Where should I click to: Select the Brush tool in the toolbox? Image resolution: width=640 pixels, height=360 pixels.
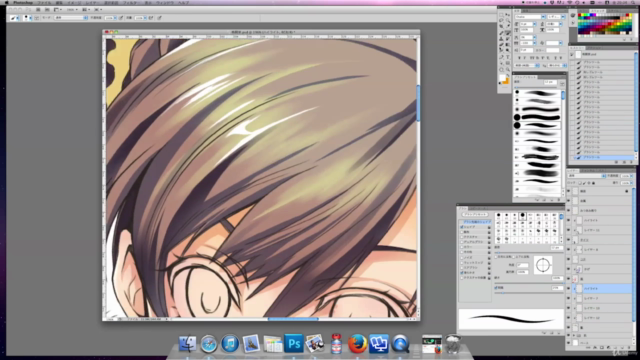(x=508, y=33)
